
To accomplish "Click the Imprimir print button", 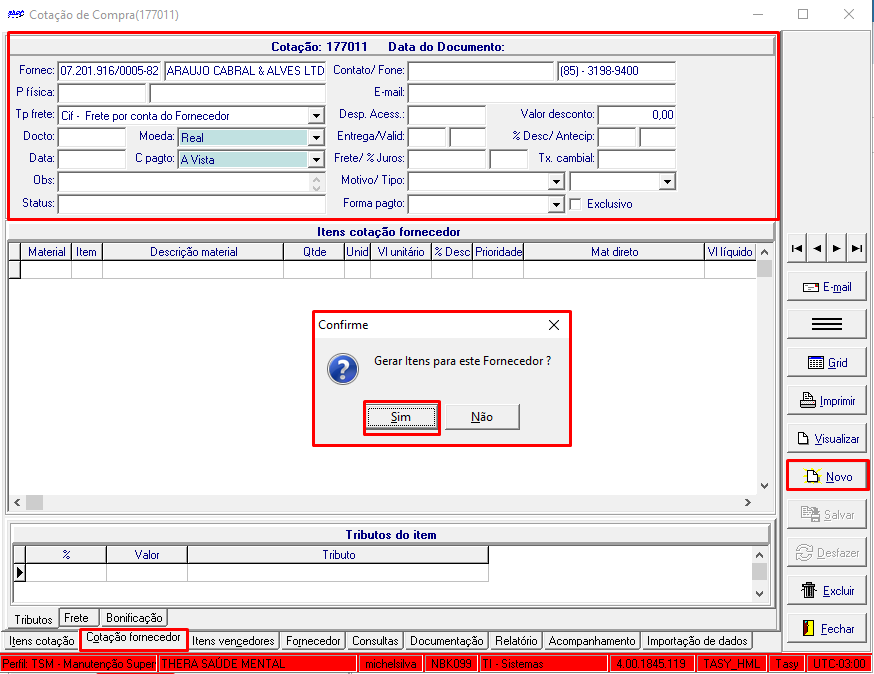I will (x=827, y=401).
